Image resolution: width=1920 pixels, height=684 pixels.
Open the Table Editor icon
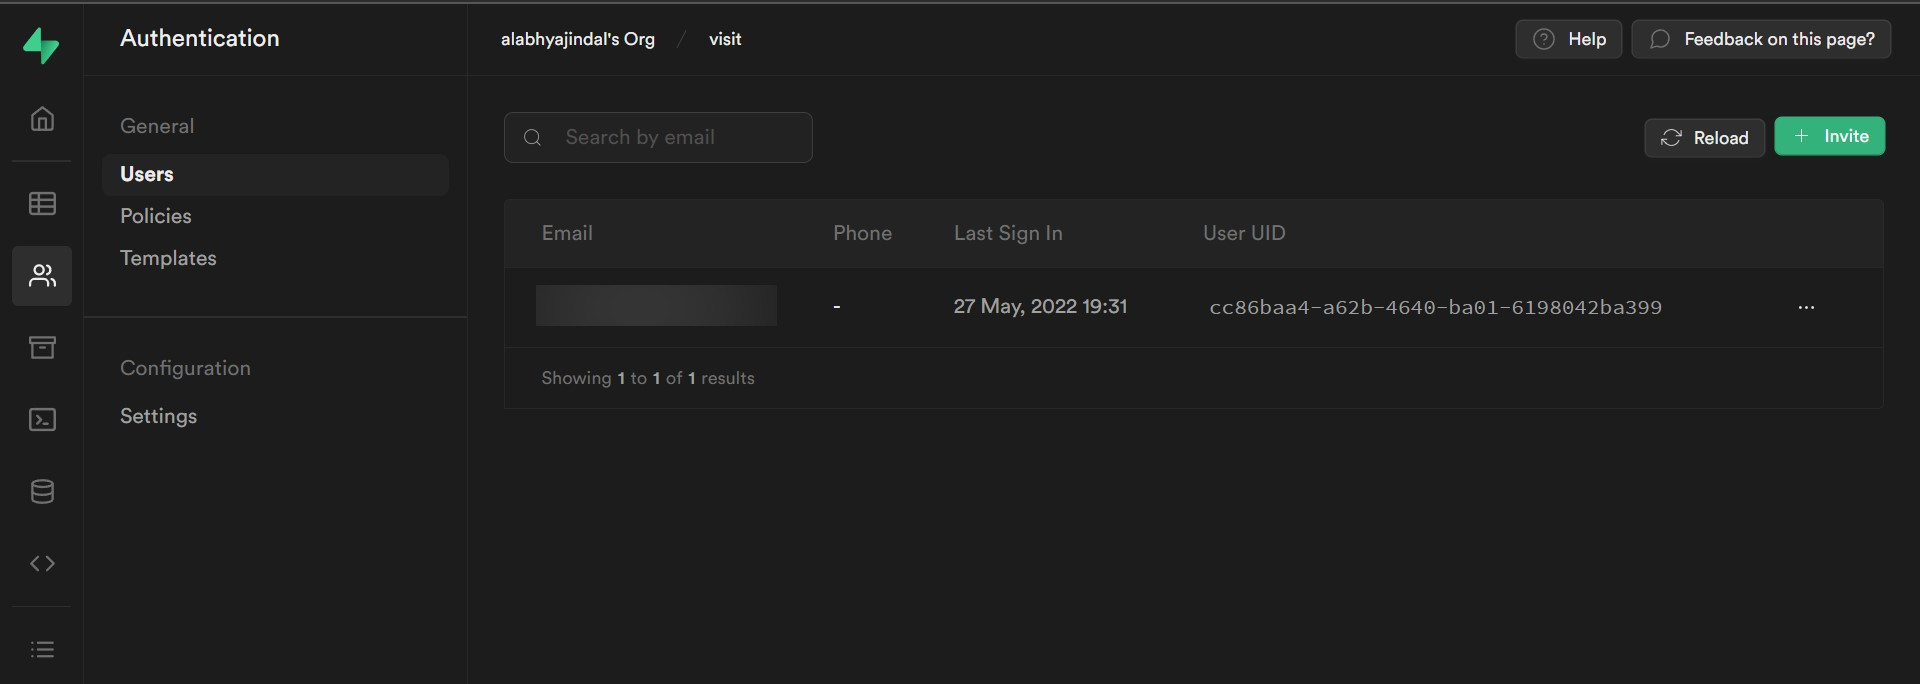click(42, 203)
